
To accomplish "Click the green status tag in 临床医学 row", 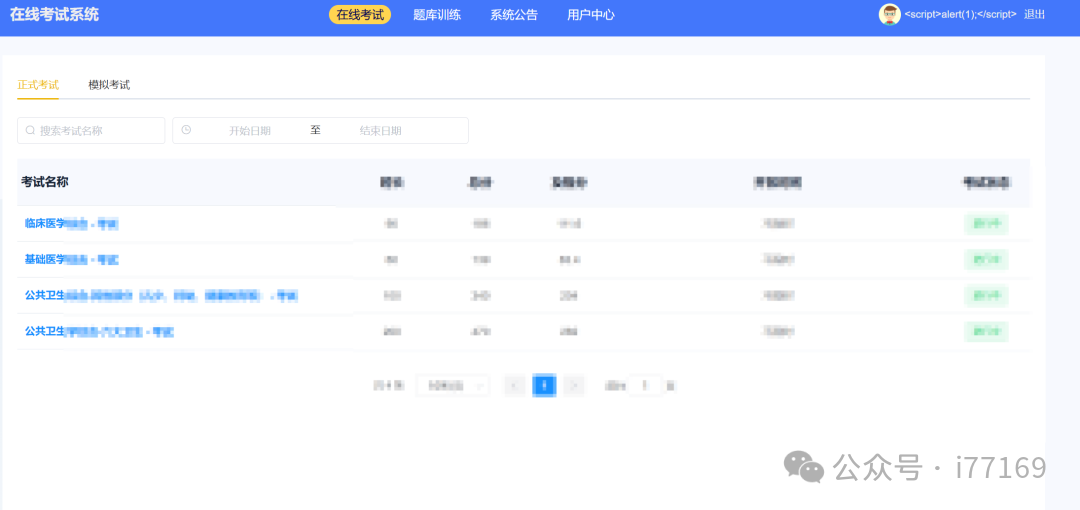I will [x=986, y=223].
